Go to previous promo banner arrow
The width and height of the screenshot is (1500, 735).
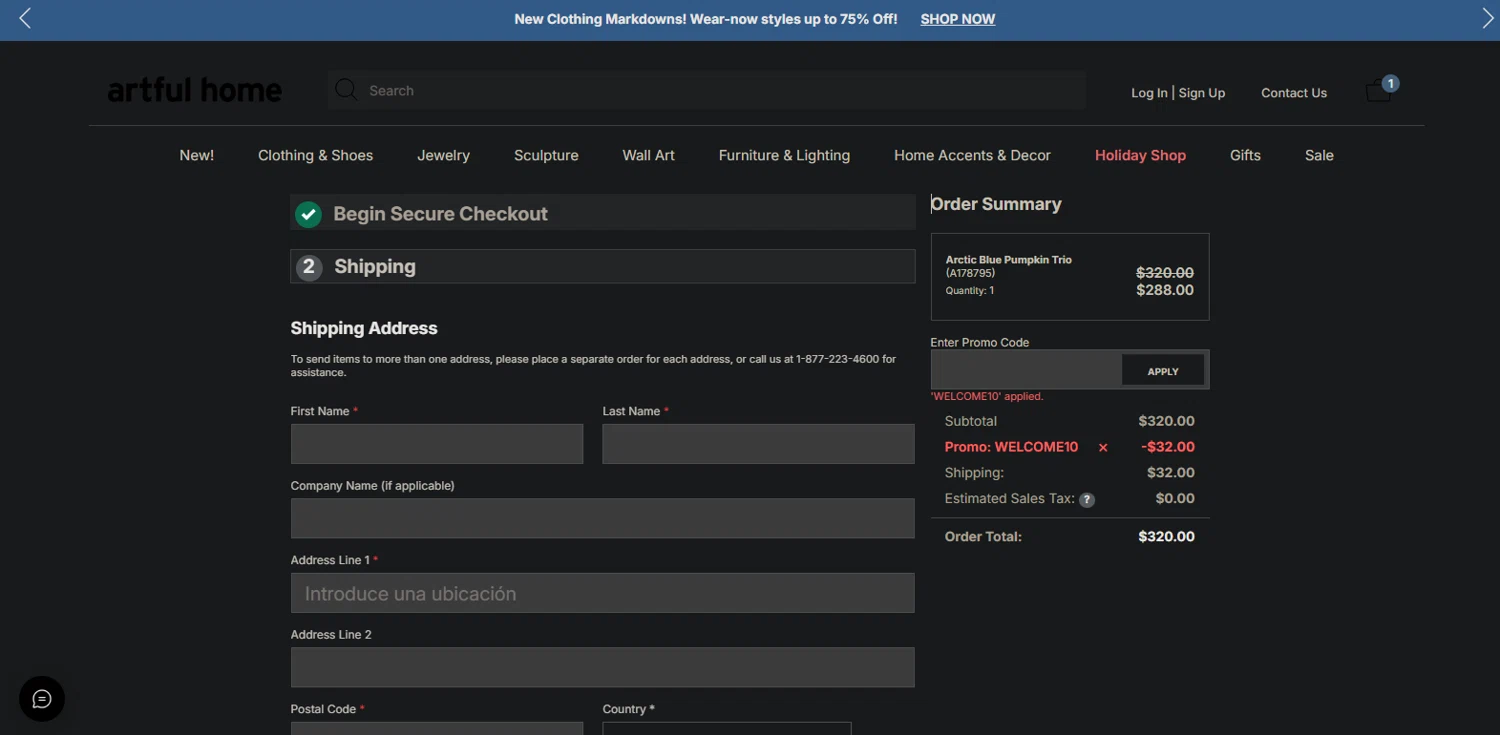[x=25, y=19]
